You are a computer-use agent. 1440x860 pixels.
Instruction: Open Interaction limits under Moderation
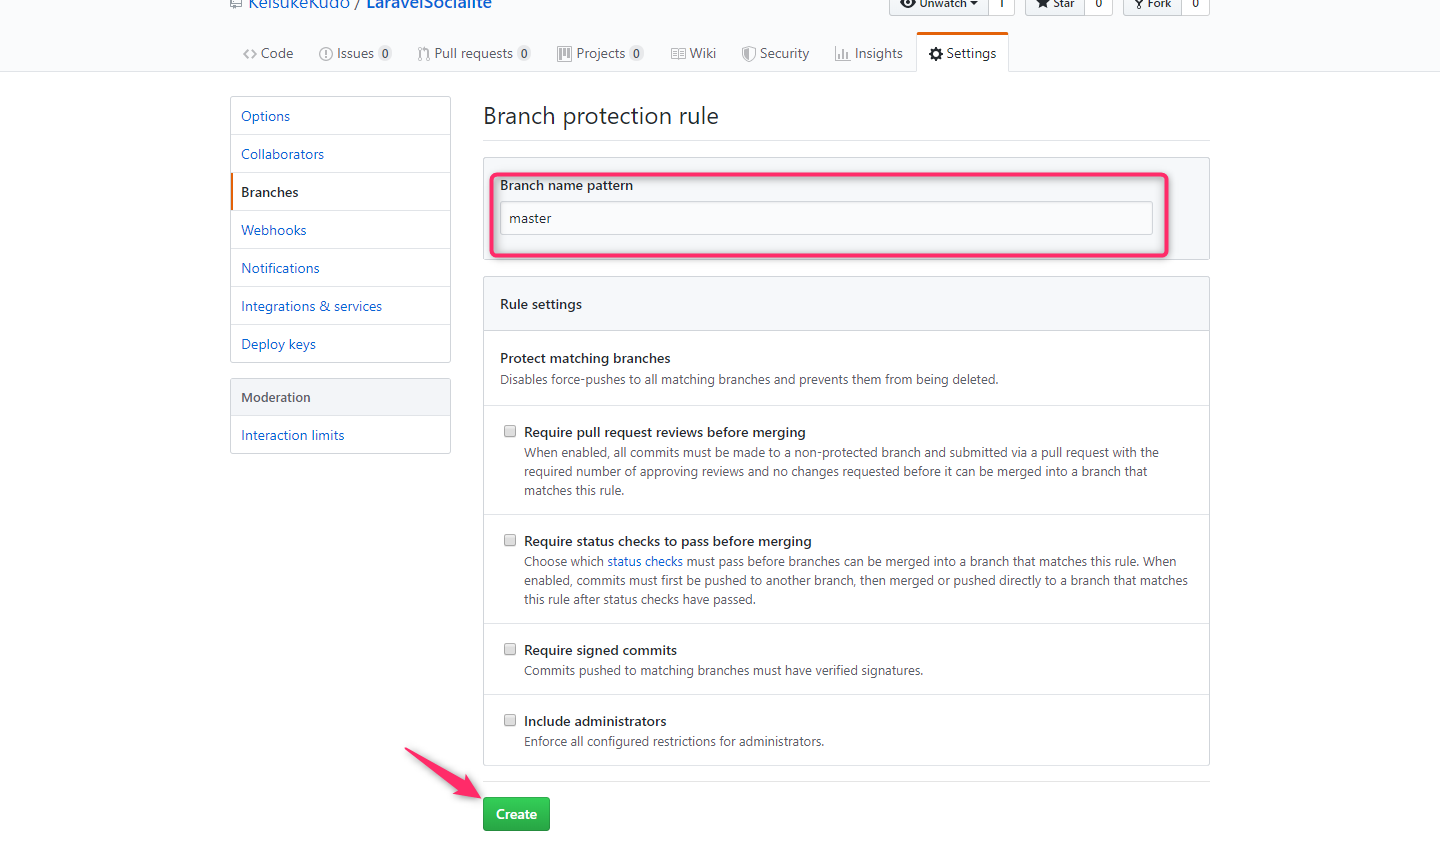click(340, 435)
